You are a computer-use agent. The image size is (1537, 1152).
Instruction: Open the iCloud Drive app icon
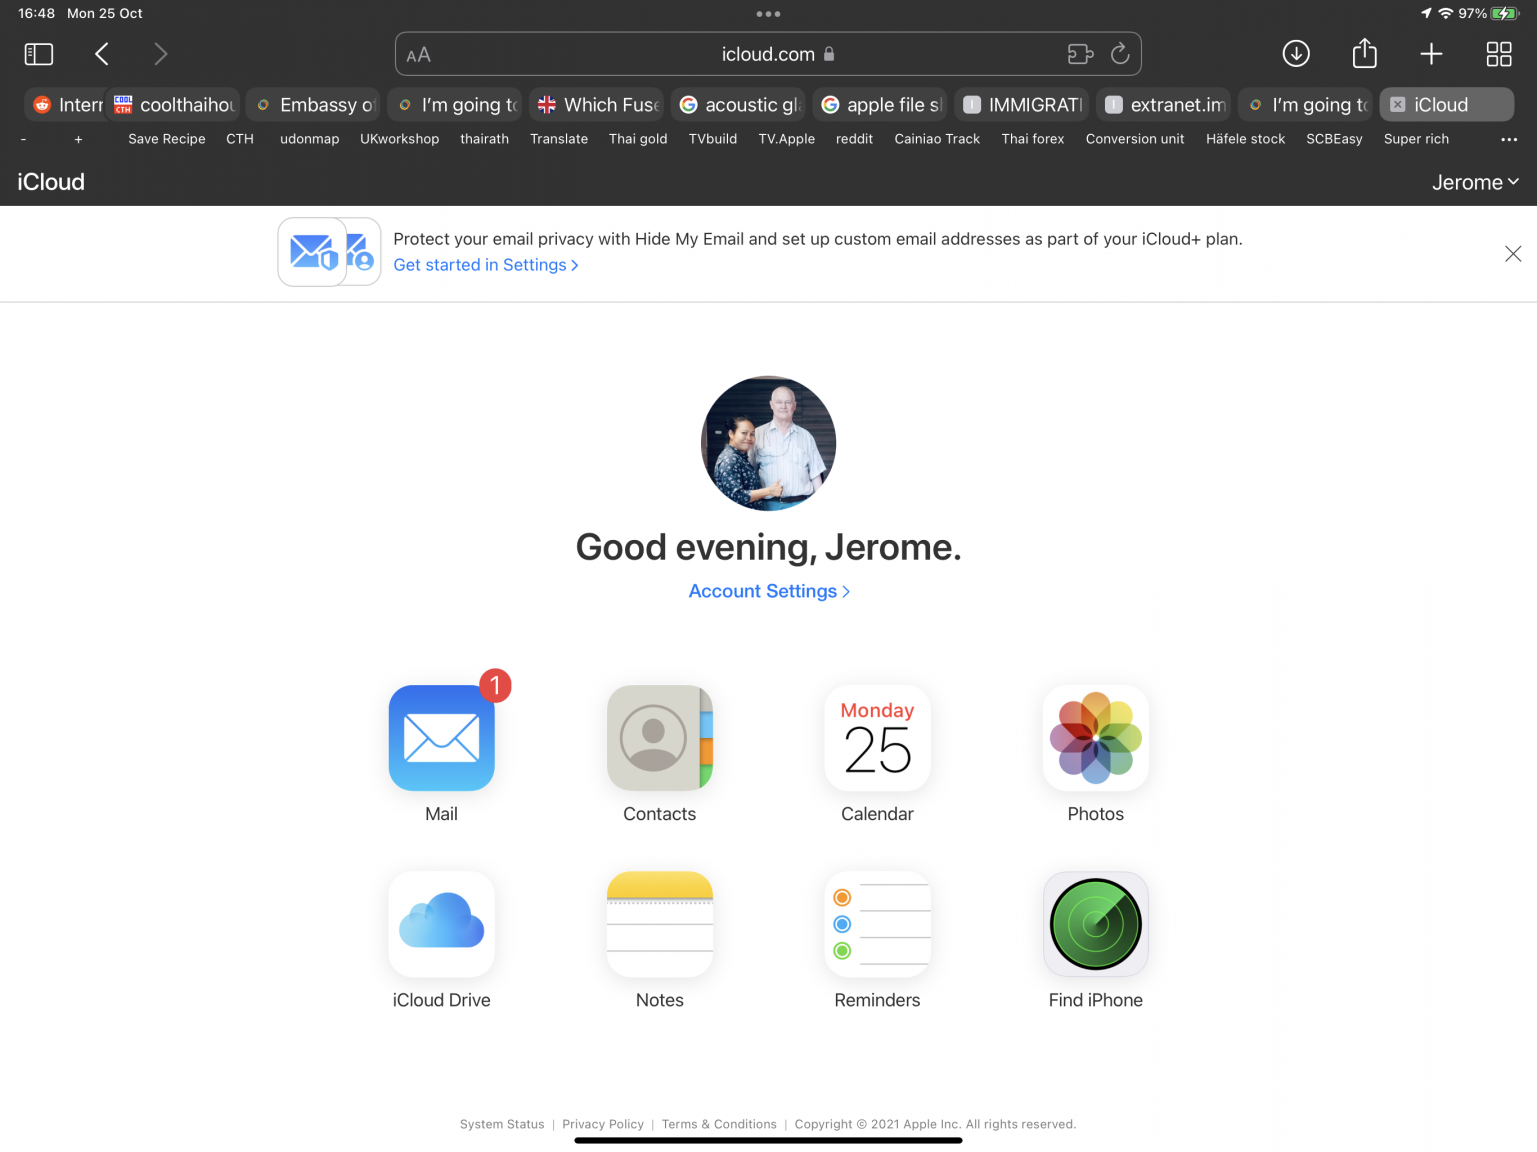[441, 924]
